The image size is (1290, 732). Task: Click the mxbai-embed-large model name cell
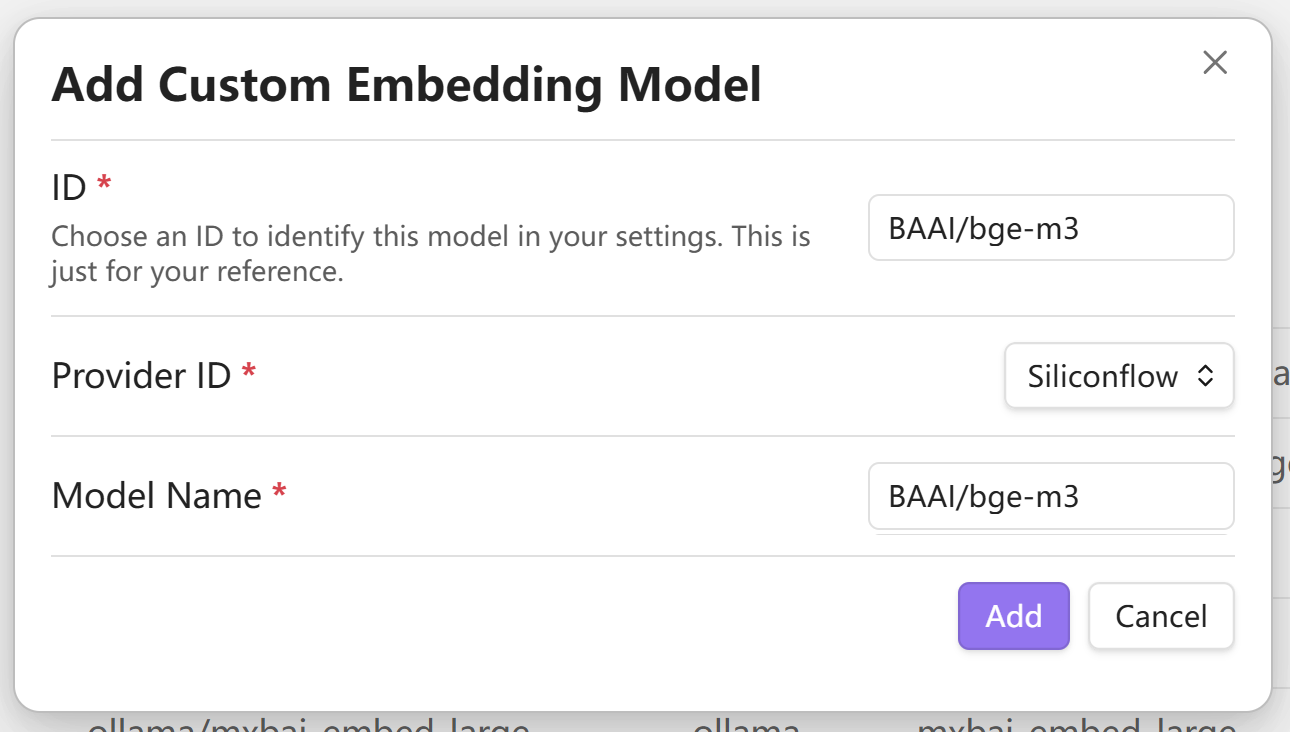point(1076,724)
